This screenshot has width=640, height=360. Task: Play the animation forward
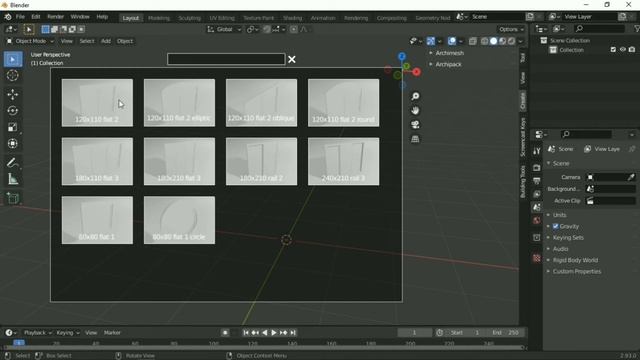tap(274, 333)
